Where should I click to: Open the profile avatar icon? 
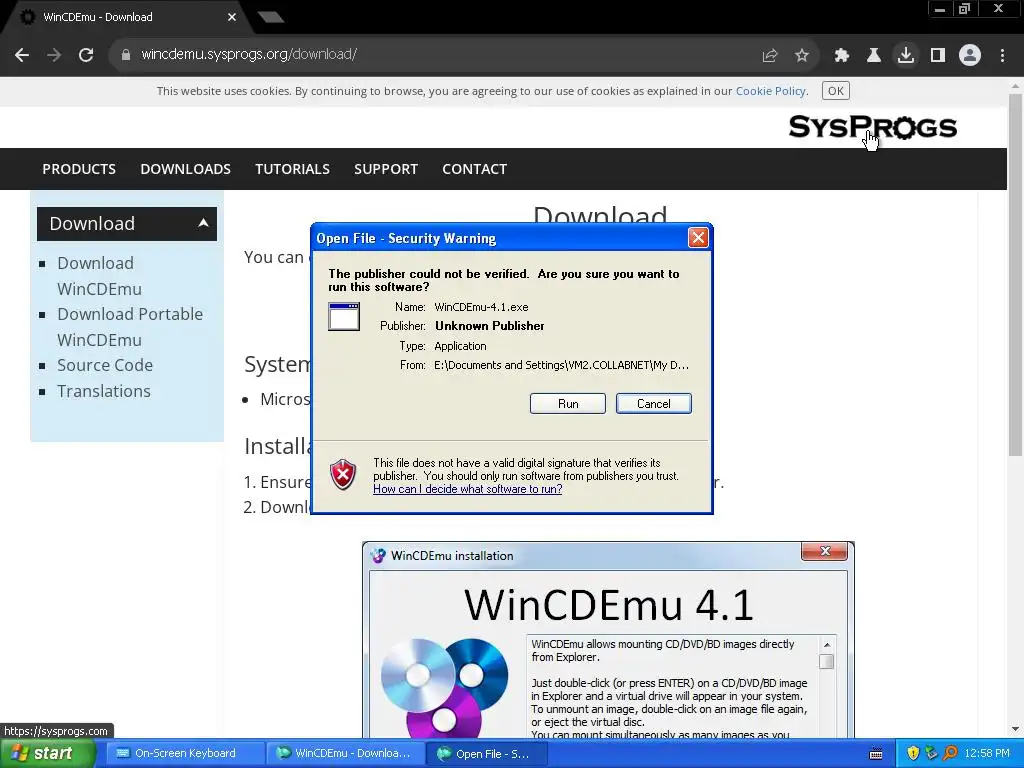coord(970,56)
